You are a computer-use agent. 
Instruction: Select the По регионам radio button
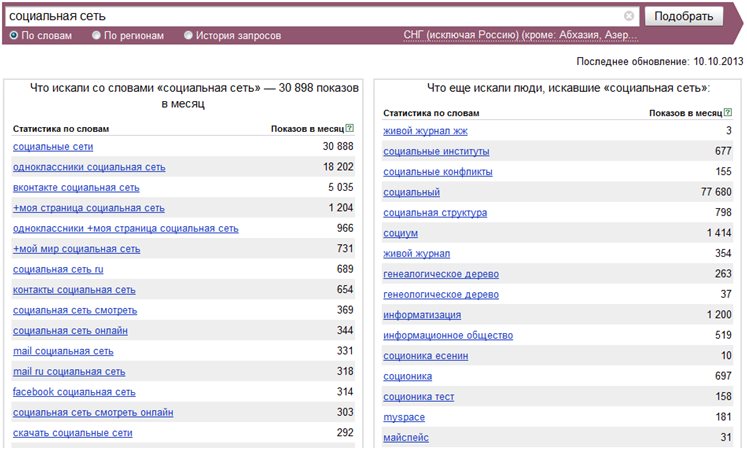coord(96,35)
